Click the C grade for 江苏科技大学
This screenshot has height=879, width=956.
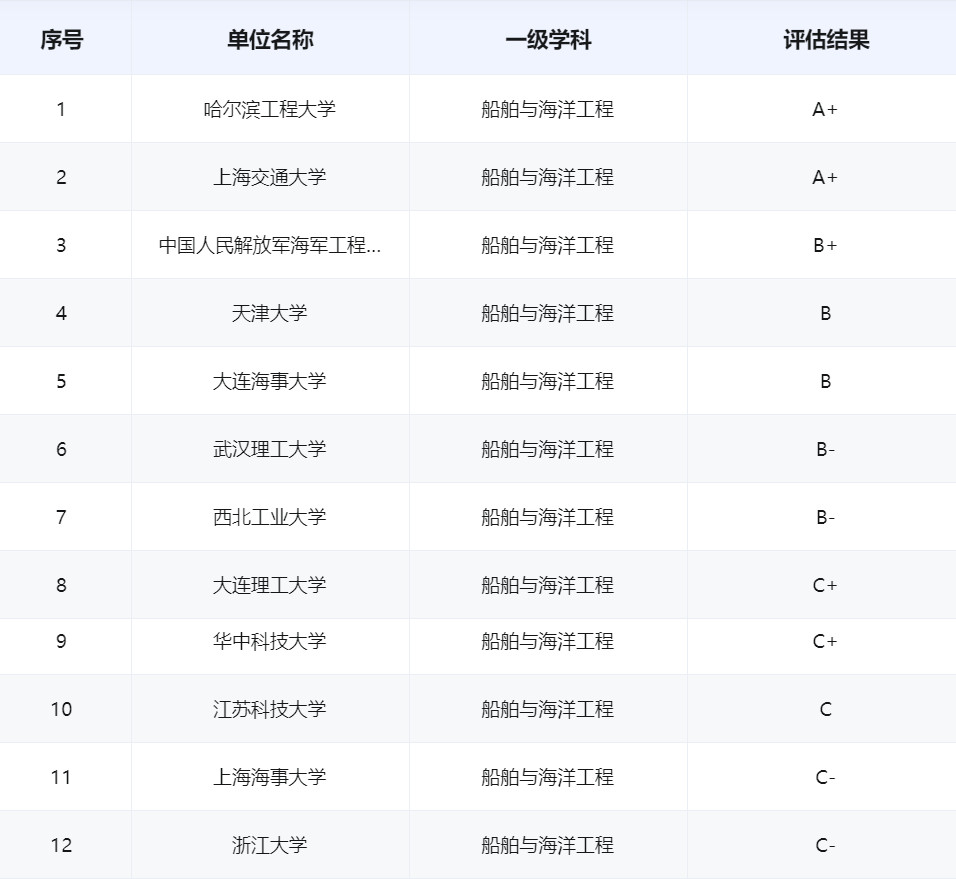point(825,709)
